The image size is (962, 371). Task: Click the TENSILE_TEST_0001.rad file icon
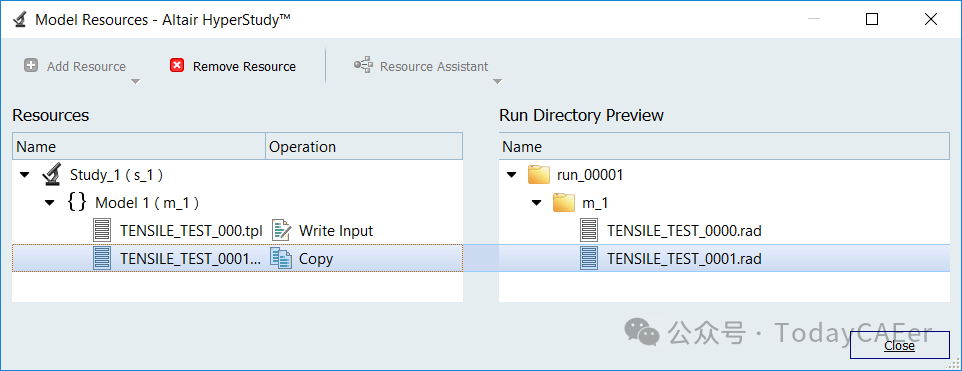589,259
